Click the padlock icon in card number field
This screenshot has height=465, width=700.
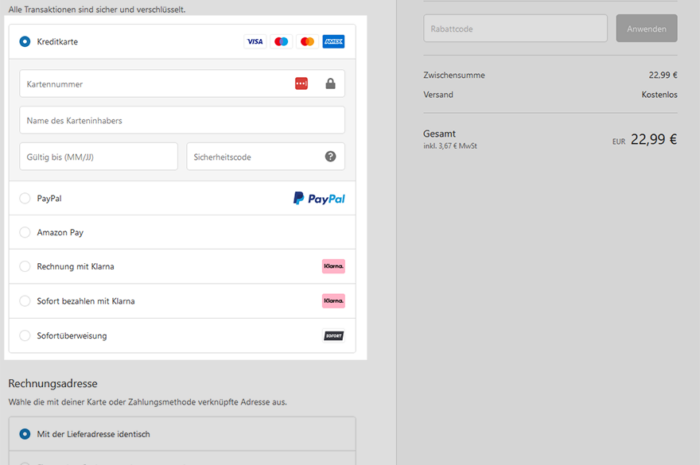[330, 83]
